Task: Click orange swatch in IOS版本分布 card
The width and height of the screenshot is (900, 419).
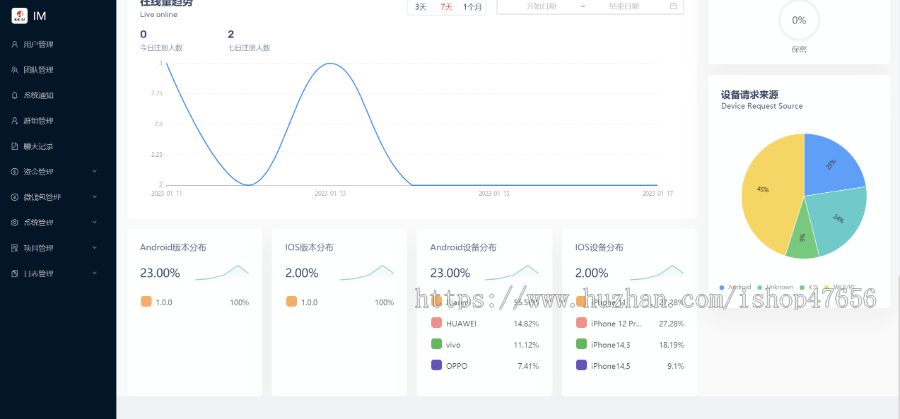Action: pyautogui.click(x=291, y=301)
